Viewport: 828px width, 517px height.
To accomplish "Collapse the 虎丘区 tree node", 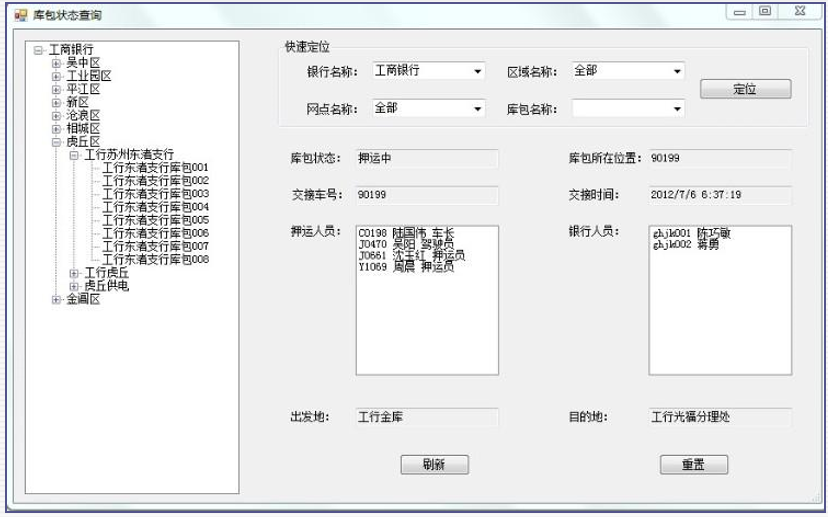I will (56, 142).
